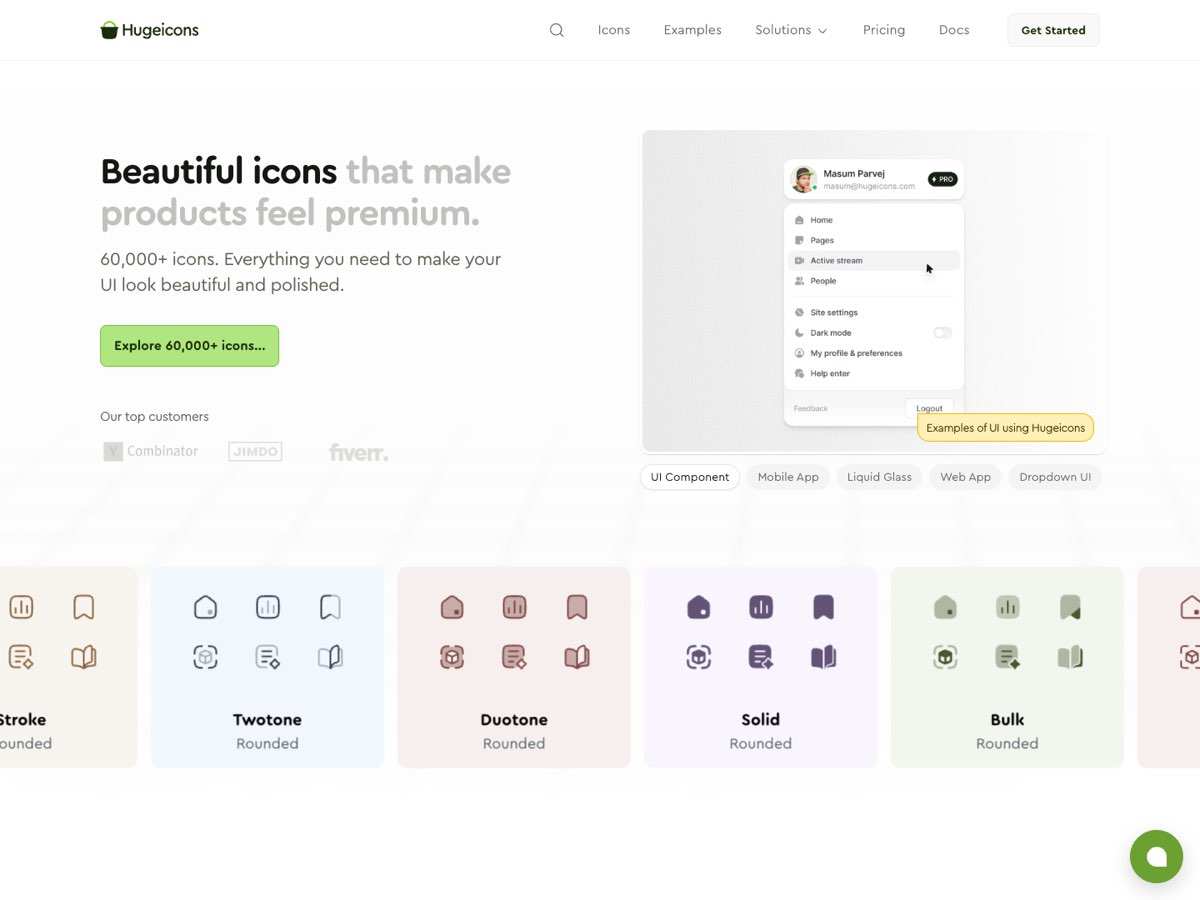Click the note edit icon in the Bulk card

pos(1007,657)
